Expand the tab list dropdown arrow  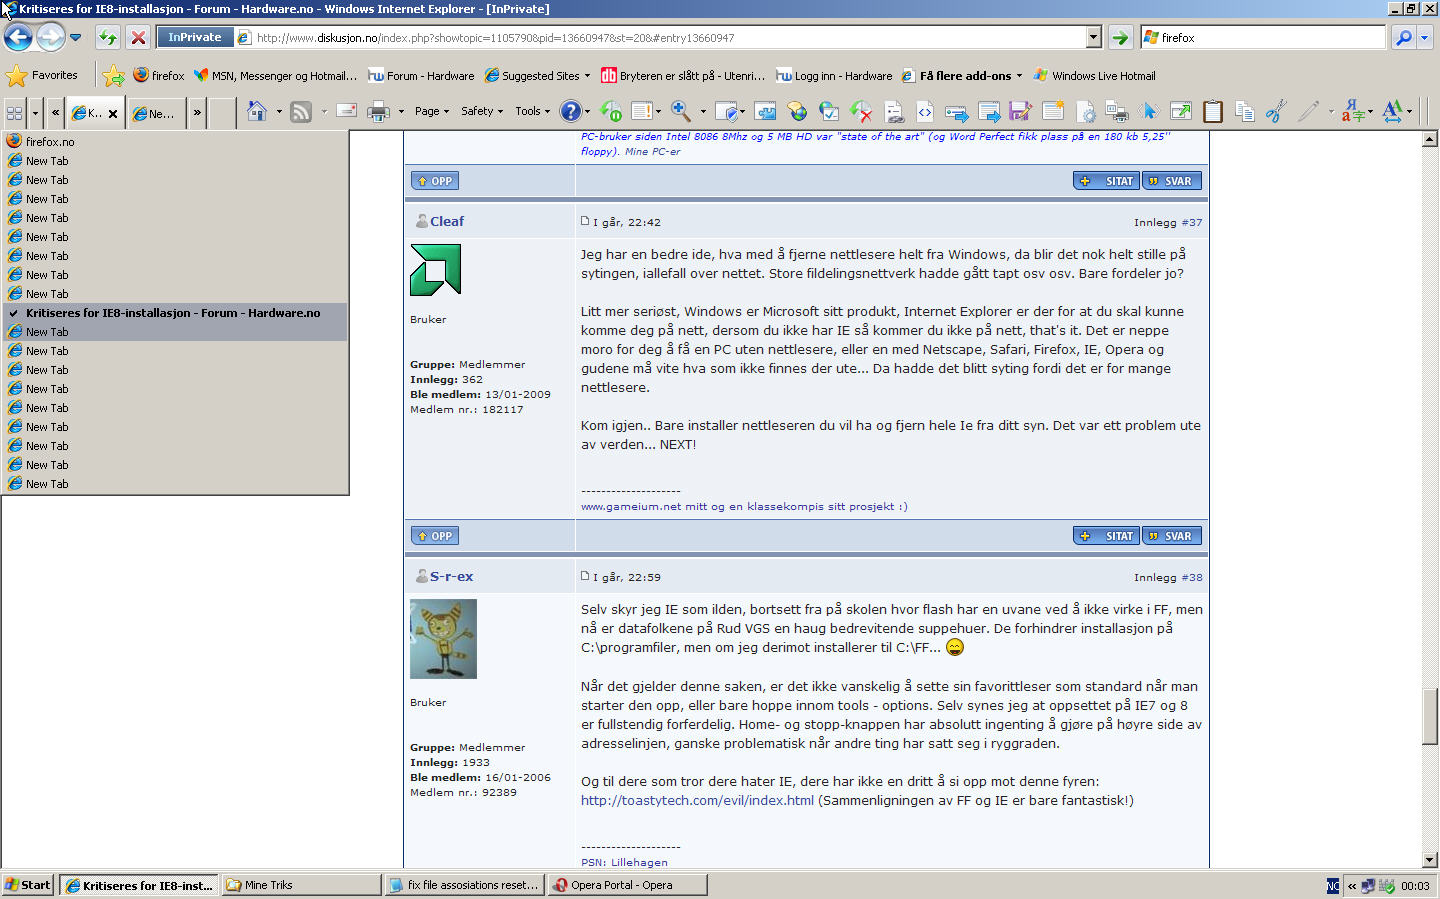click(35, 112)
